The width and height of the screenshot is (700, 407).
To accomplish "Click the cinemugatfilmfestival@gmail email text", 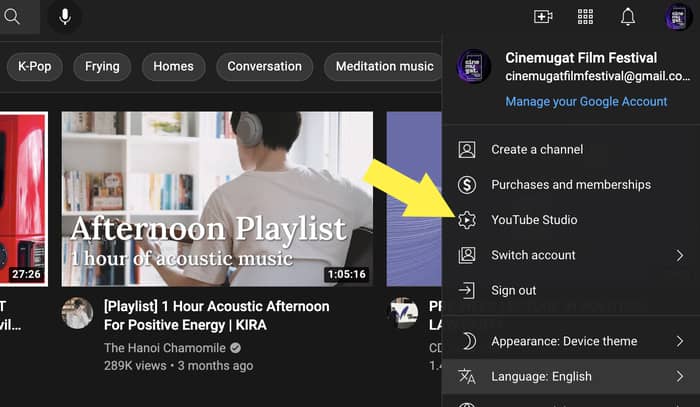I will (598, 76).
